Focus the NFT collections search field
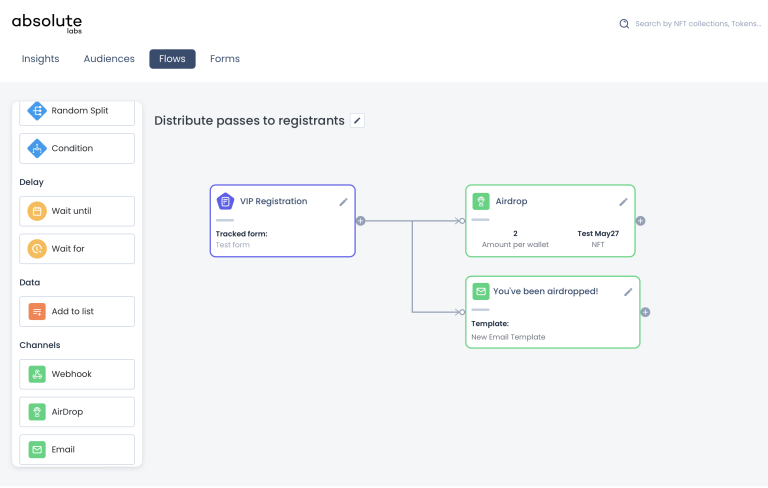Screen dimensions: 768x488 point(696,24)
